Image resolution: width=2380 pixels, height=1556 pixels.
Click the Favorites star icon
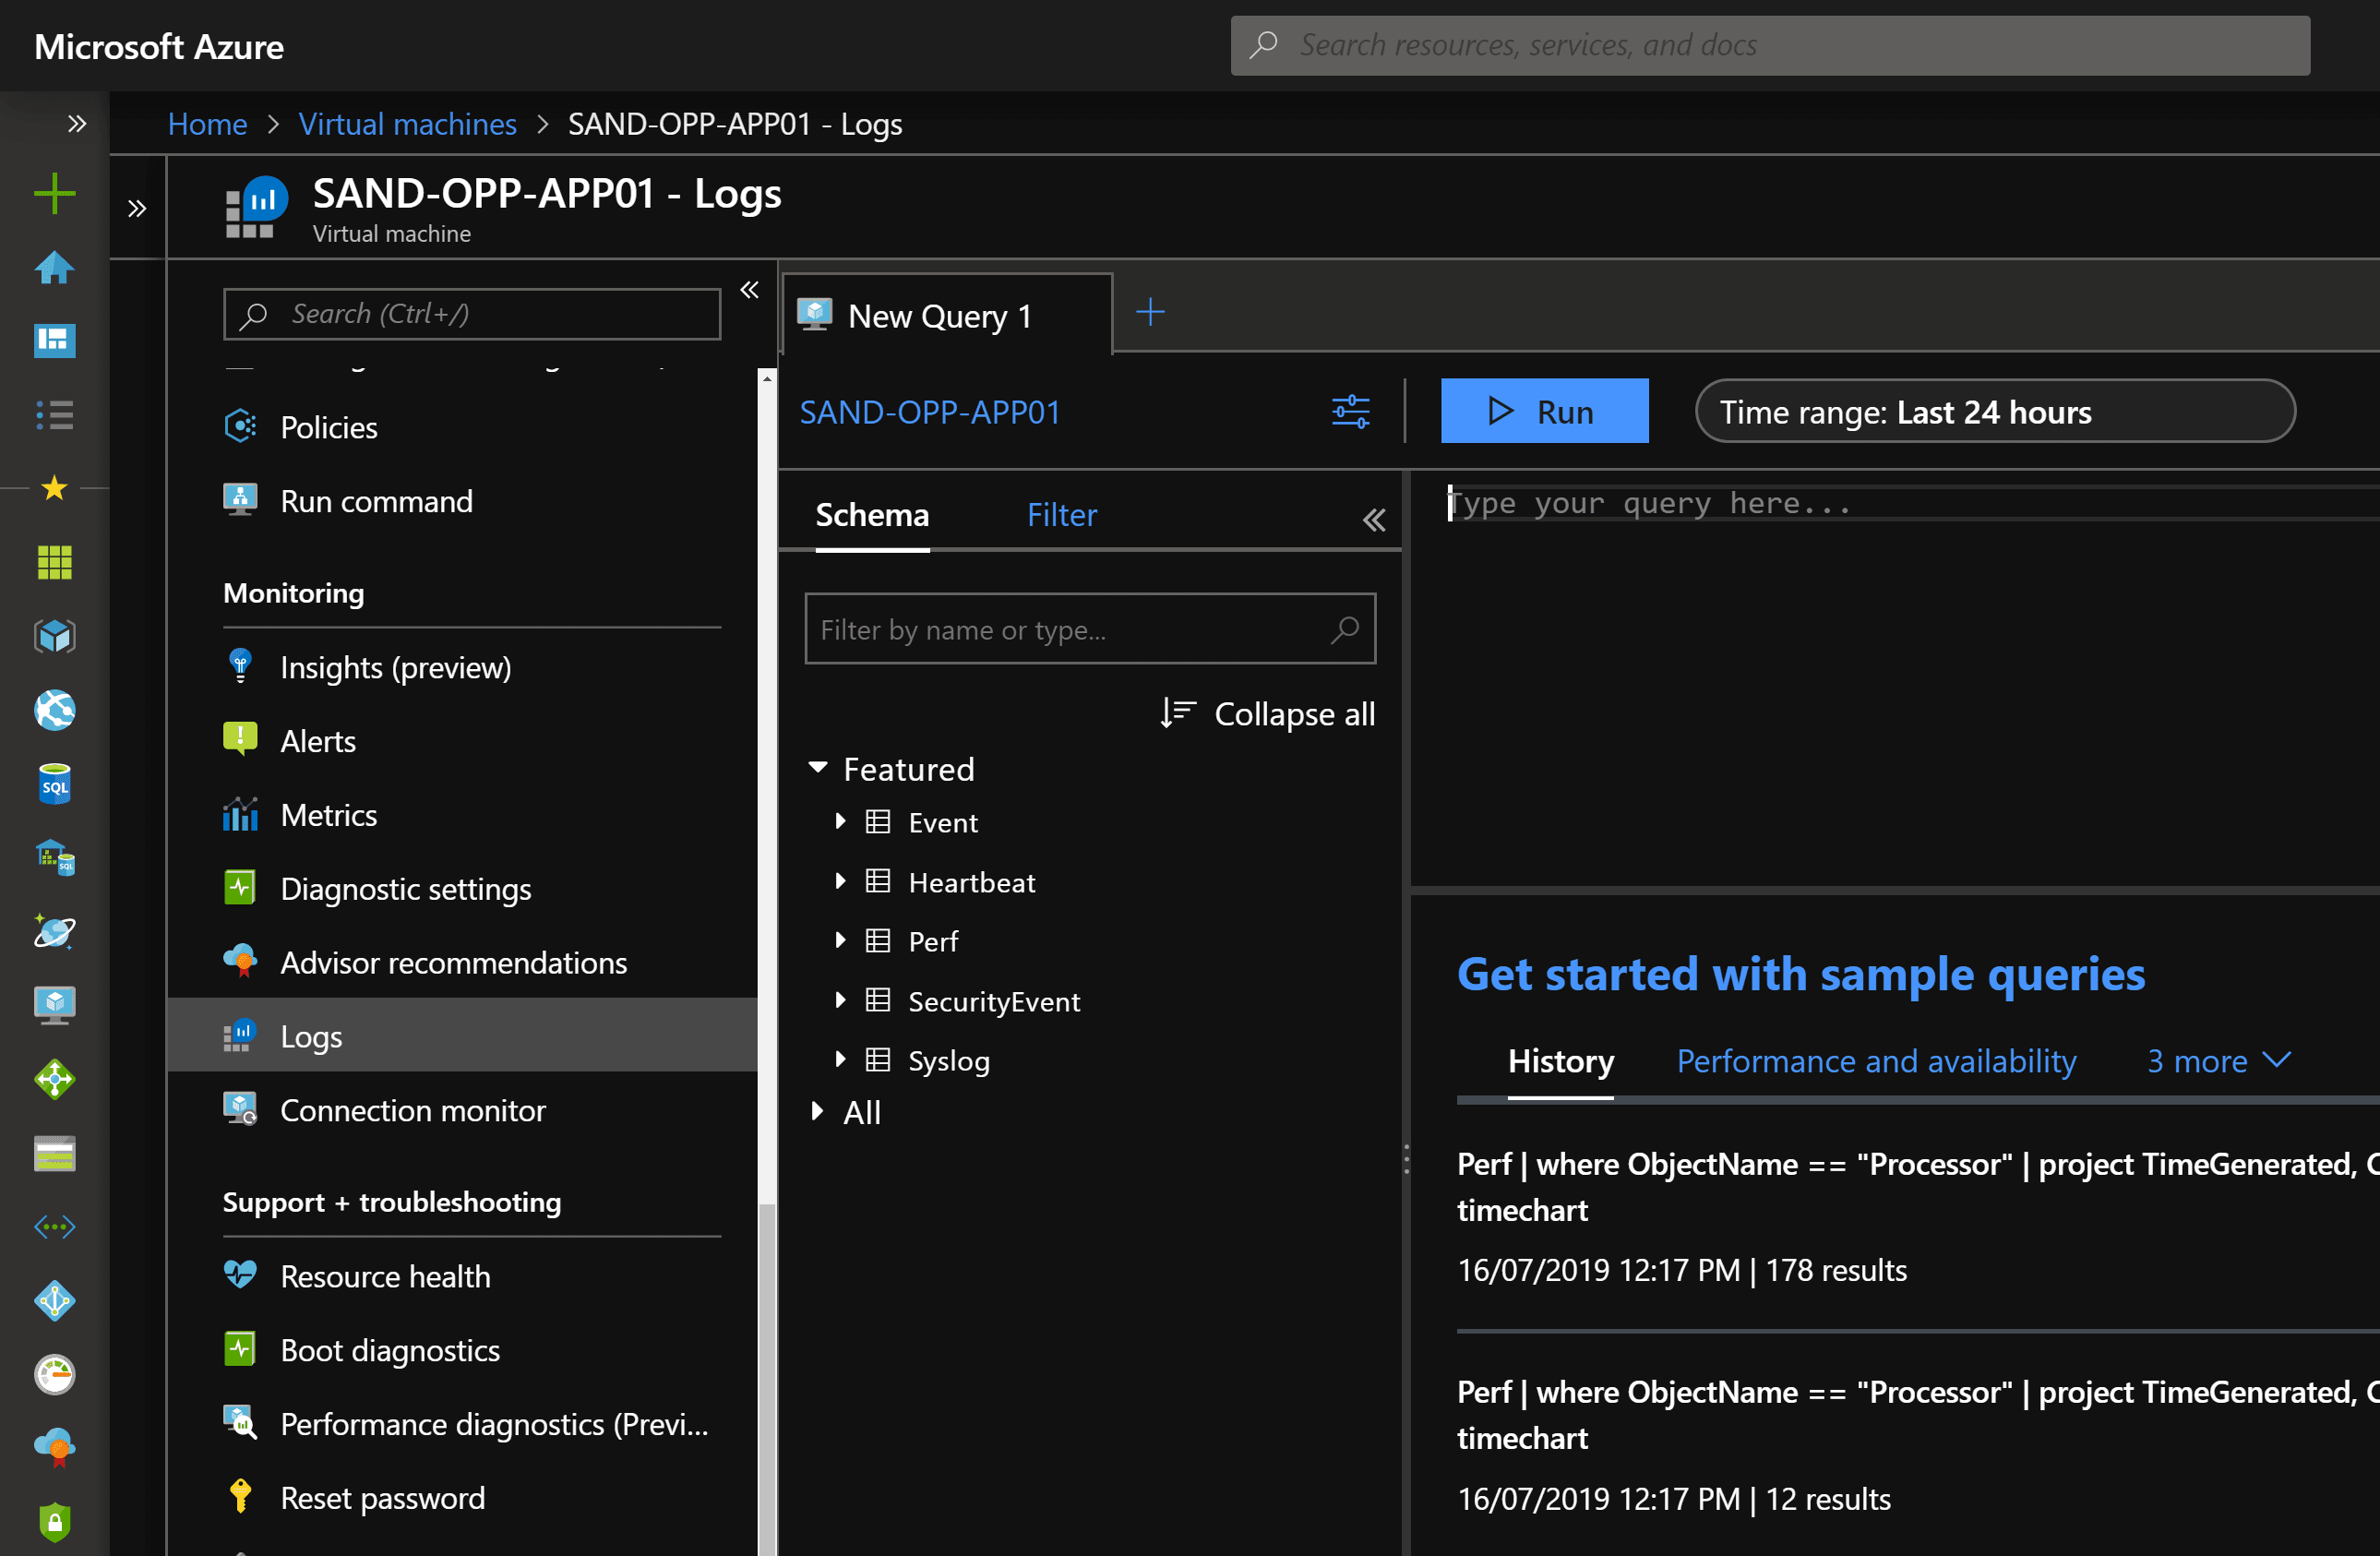54,488
